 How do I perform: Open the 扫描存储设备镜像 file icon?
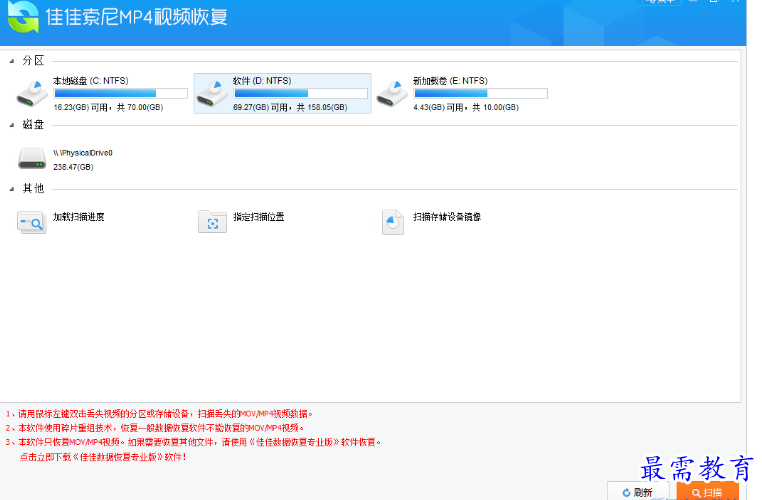[x=393, y=222]
